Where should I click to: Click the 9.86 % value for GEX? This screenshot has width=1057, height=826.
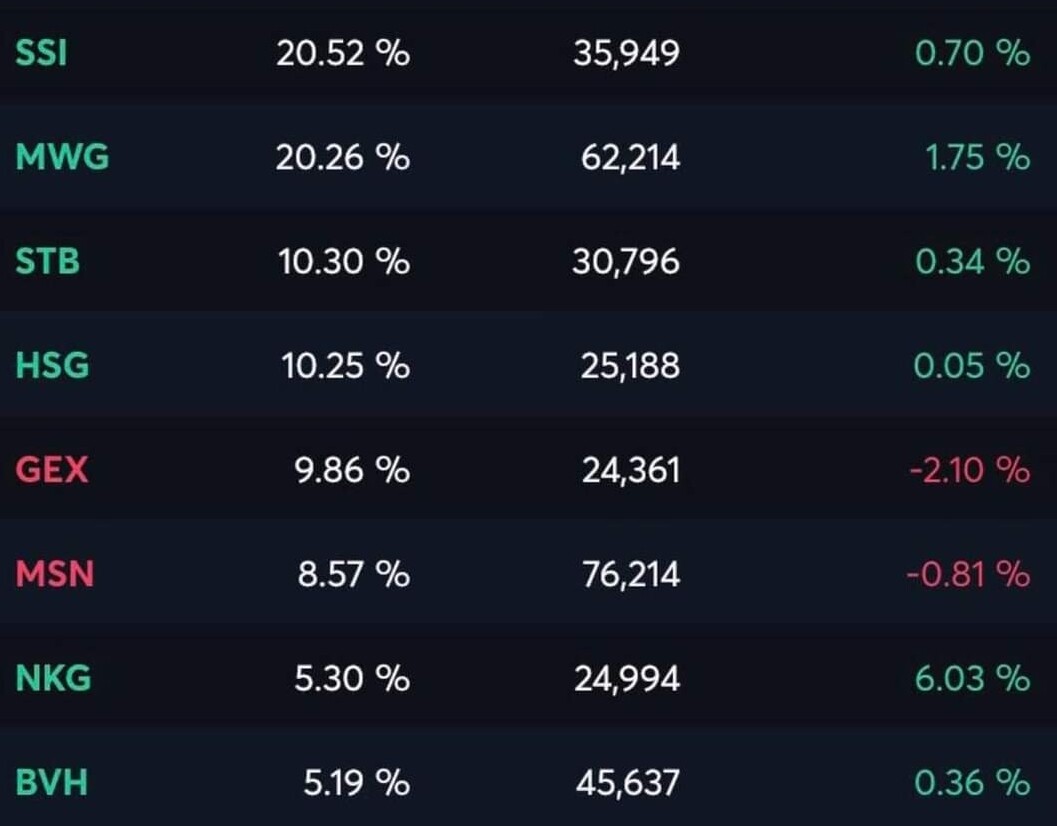(352, 470)
